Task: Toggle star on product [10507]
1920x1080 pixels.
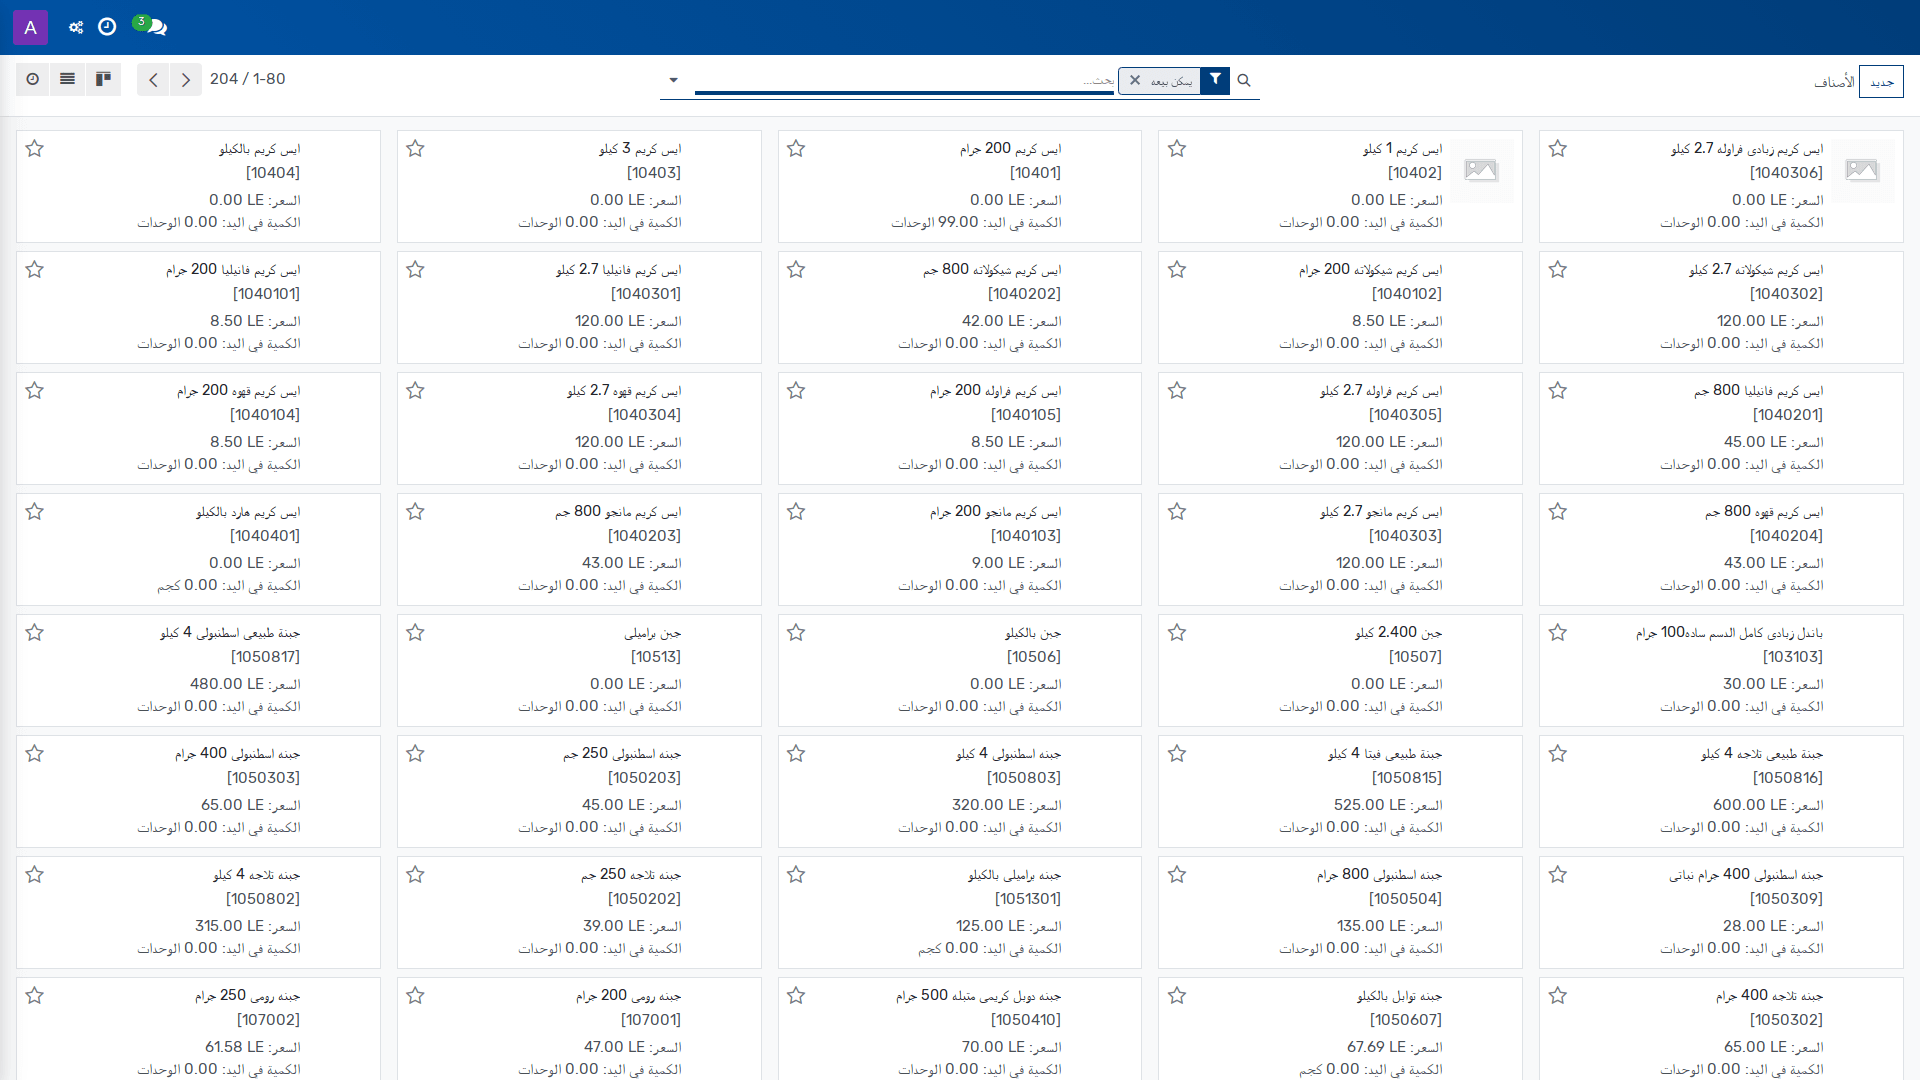Action: point(1177,633)
